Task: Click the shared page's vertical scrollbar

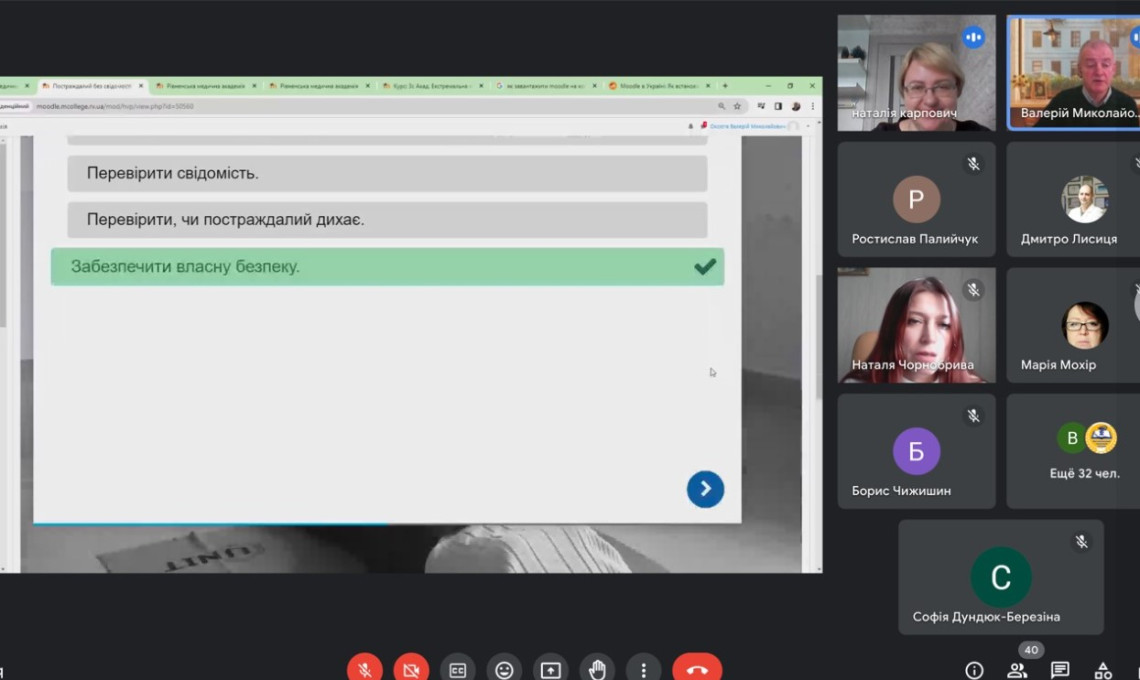Action: click(x=819, y=336)
